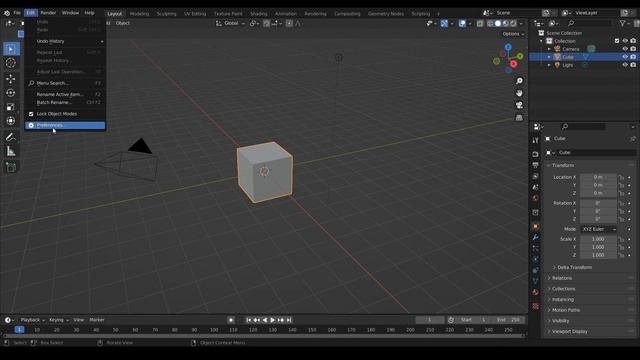Select the Add Cube tool
Screen dimensions: 640x360
[11, 167]
